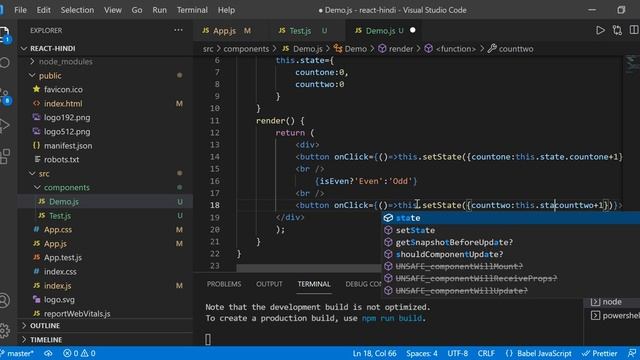Click the CRLF line ending item
Image resolution: width=640 pixels, height=360 pixels.
[486, 353]
